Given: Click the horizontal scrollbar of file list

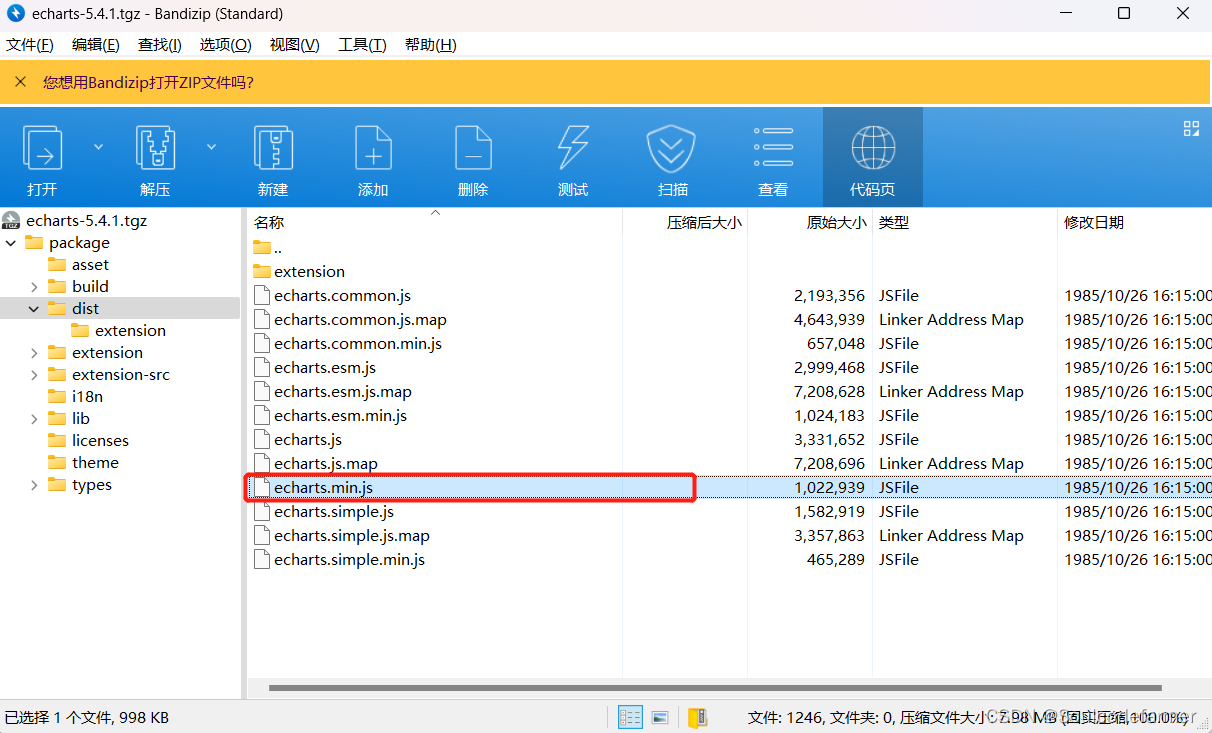Looking at the screenshot, I should [x=715, y=688].
